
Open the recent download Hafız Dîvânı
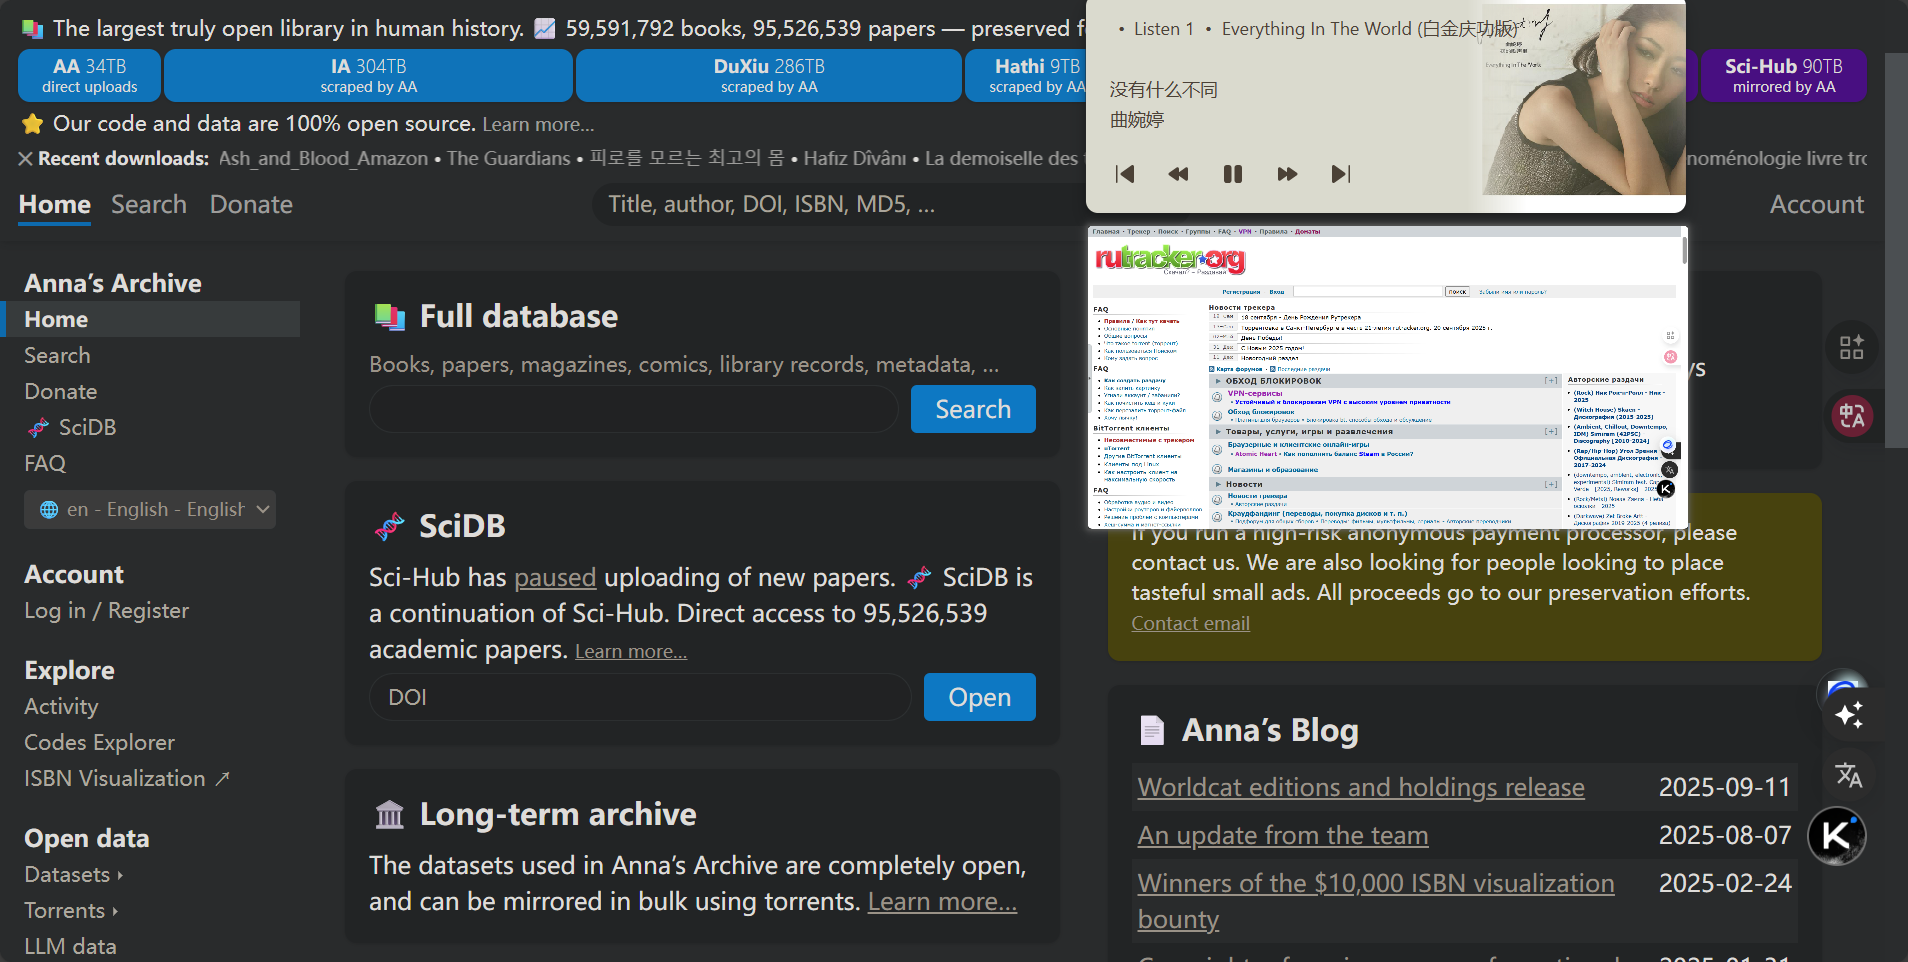coord(855,159)
